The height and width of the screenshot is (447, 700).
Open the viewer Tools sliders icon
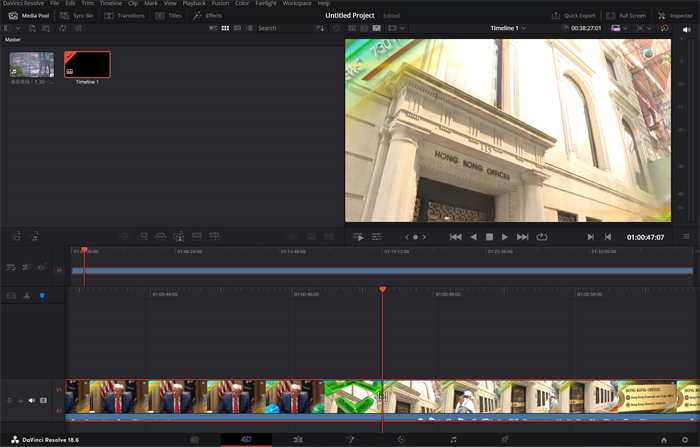(x=377, y=237)
